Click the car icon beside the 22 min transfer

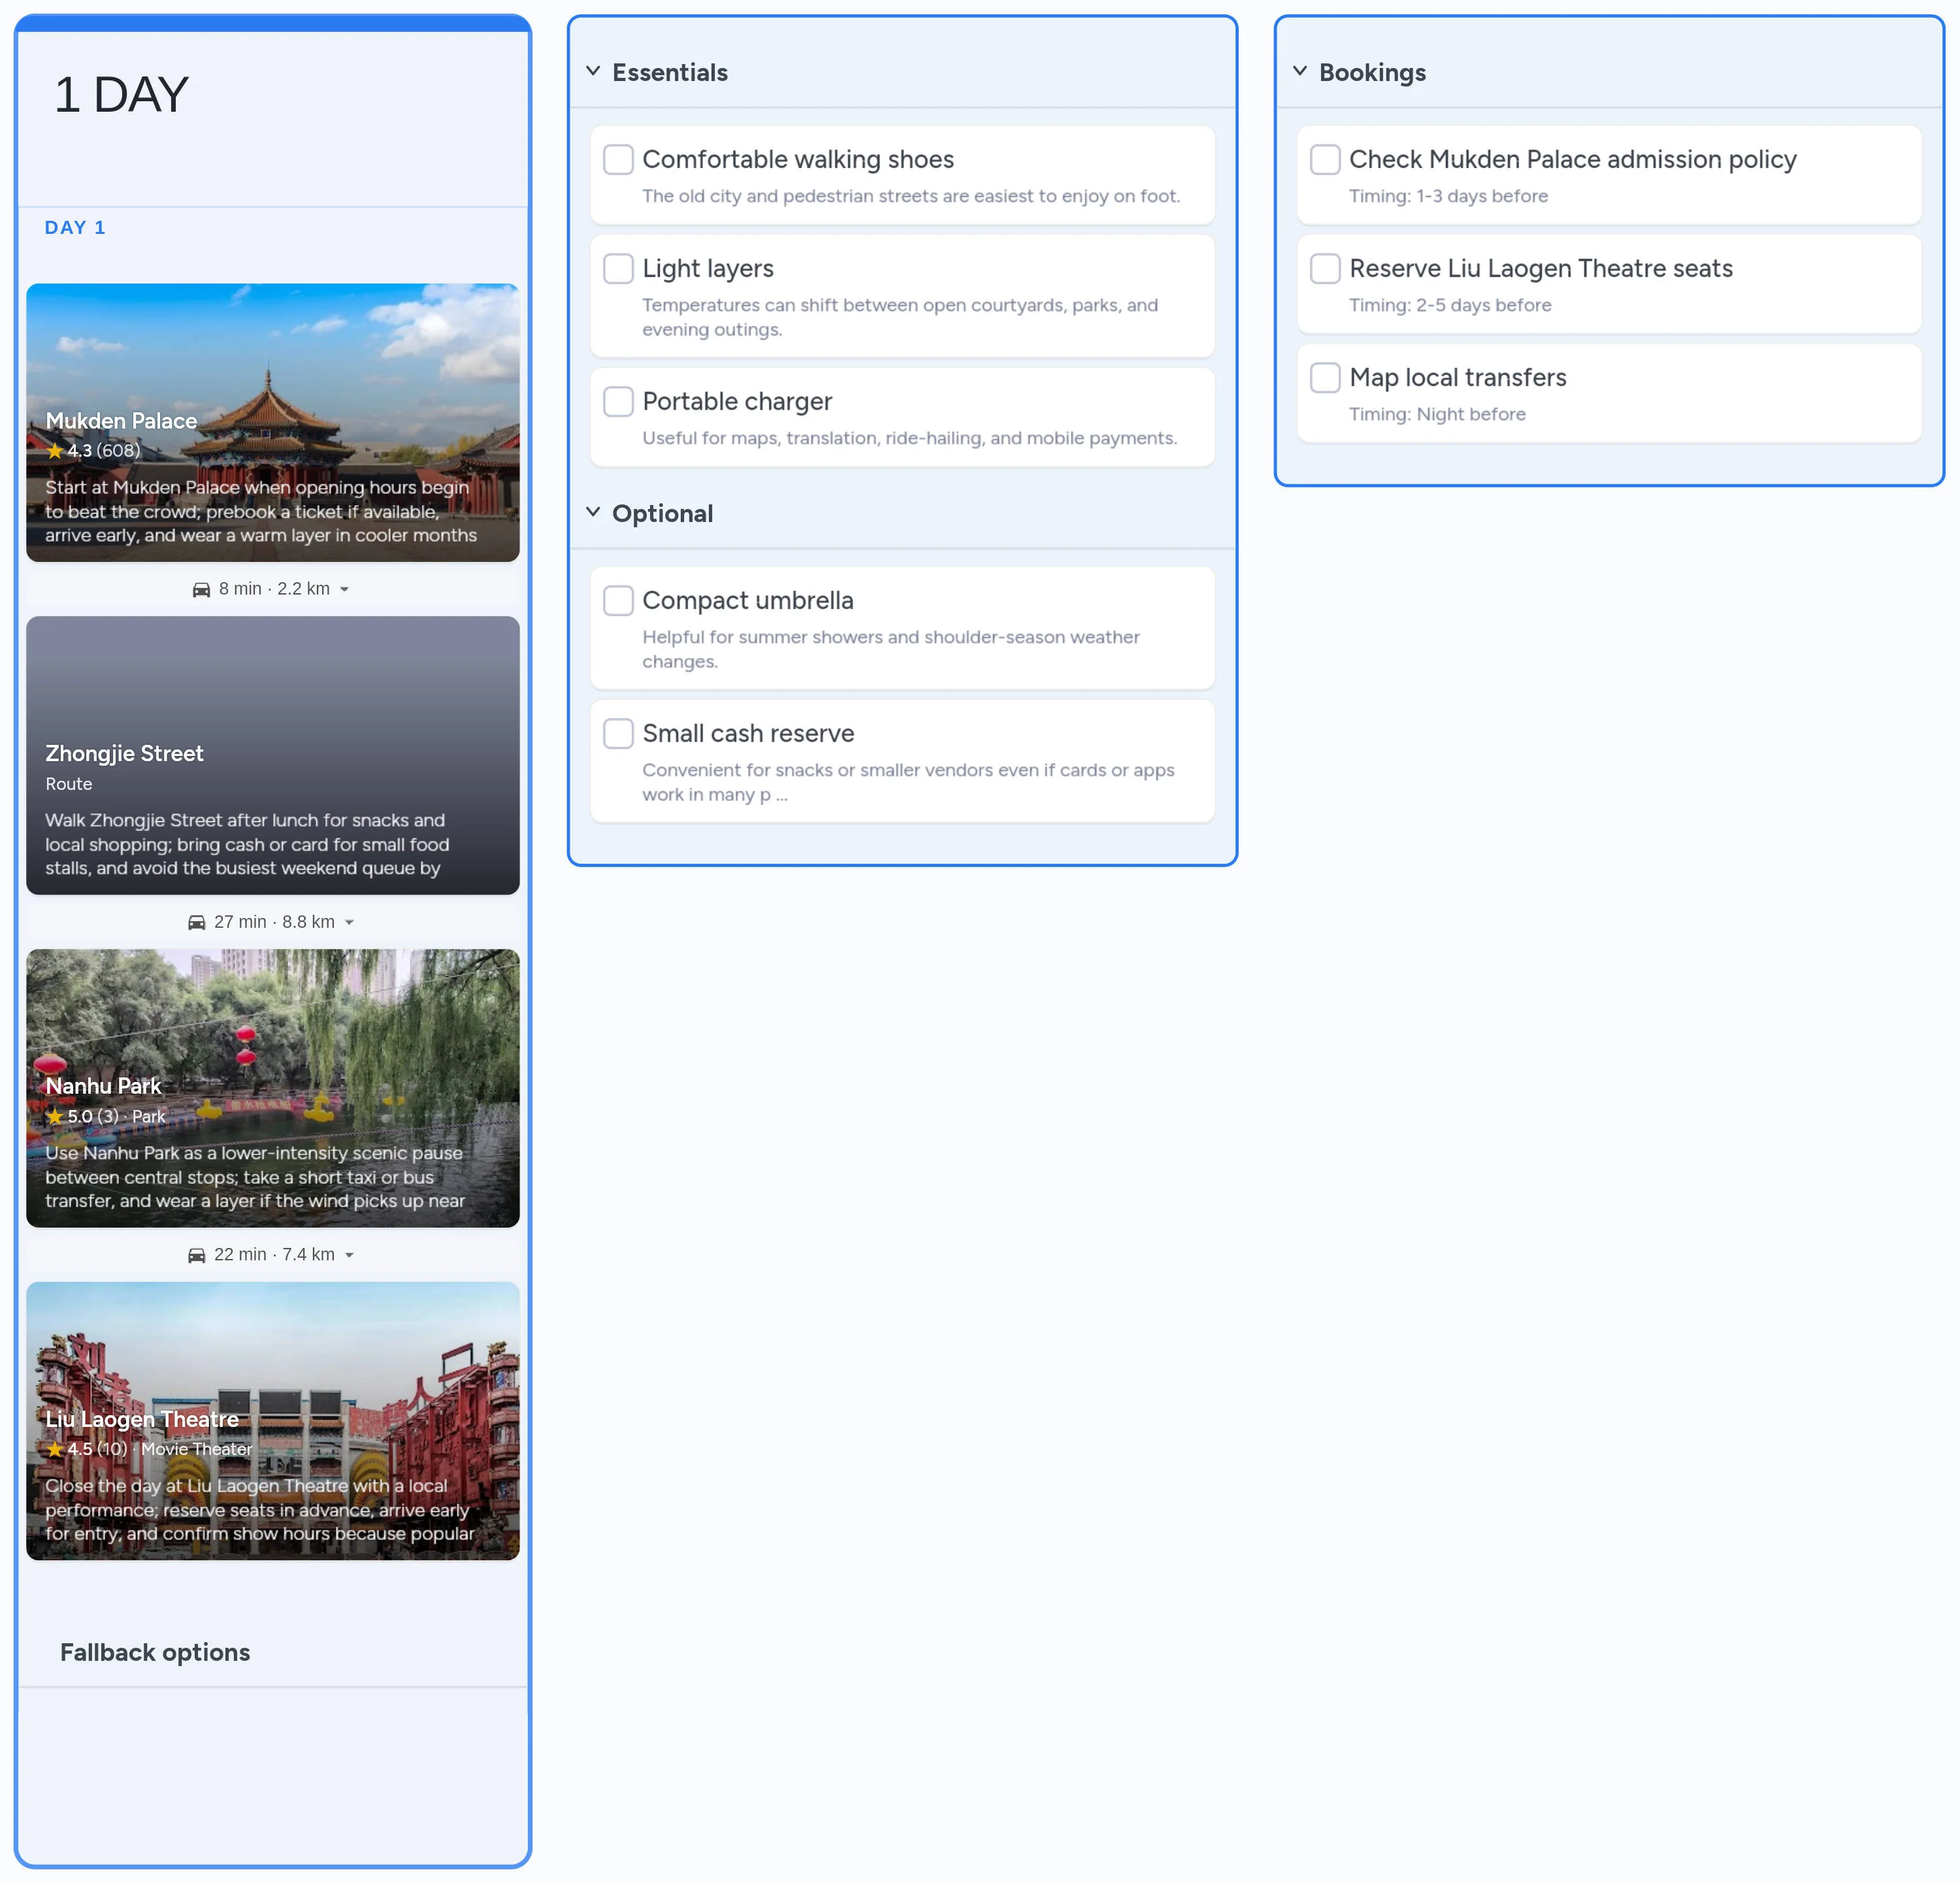pos(197,1254)
